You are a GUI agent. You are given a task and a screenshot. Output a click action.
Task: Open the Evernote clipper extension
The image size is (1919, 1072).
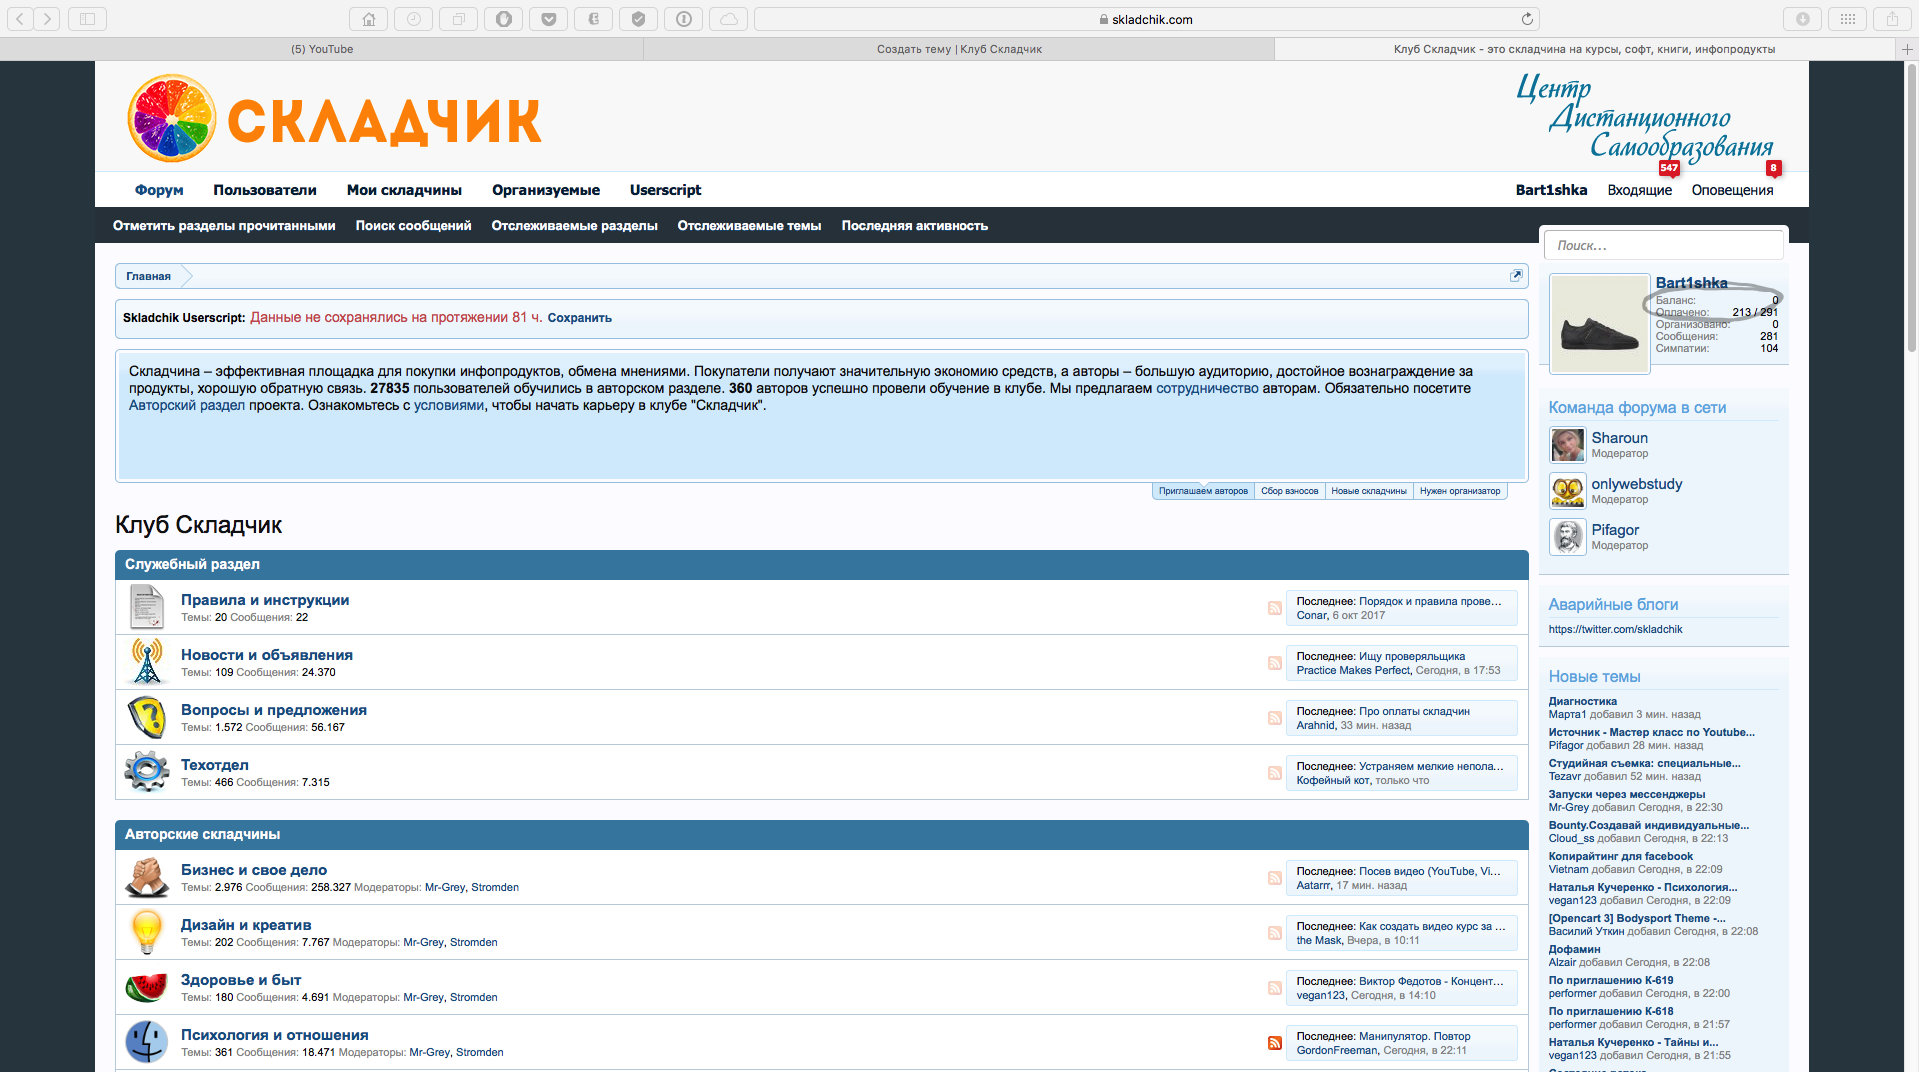pos(593,19)
